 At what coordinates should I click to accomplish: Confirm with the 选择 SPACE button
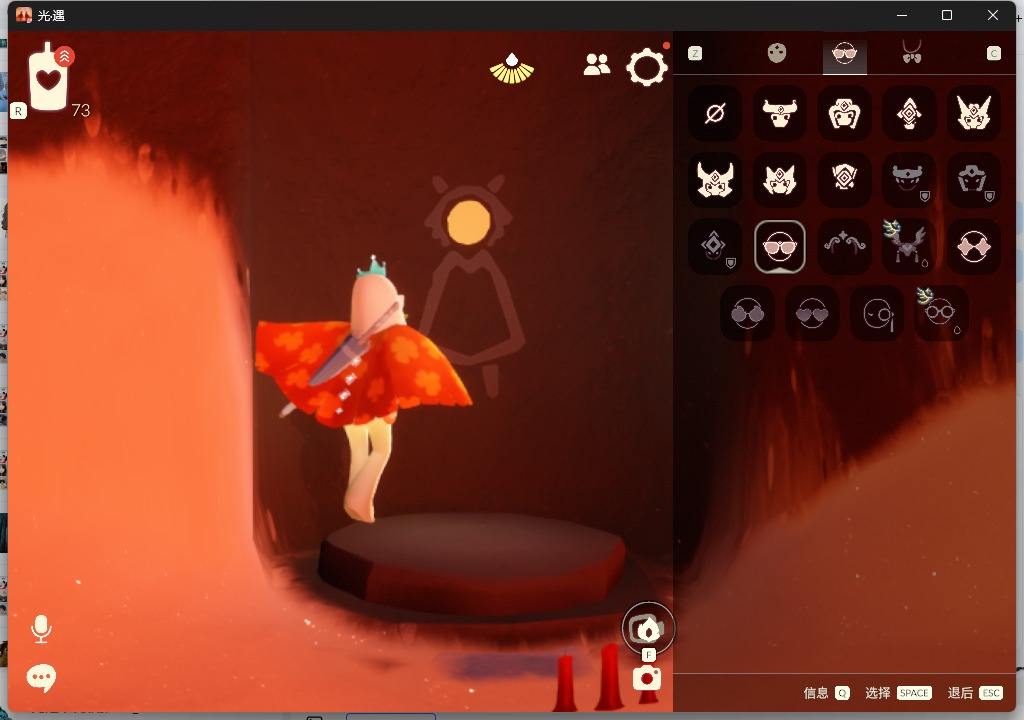click(898, 693)
